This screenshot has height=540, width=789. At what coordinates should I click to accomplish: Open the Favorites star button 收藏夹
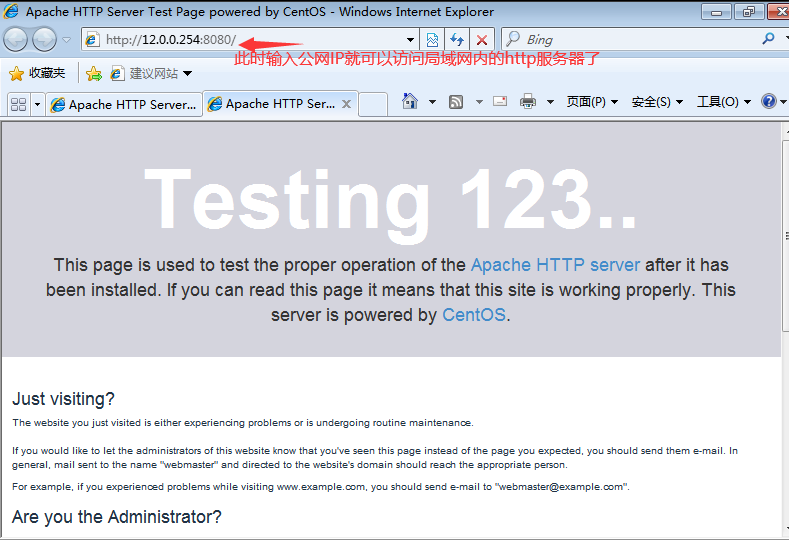click(x=37, y=73)
